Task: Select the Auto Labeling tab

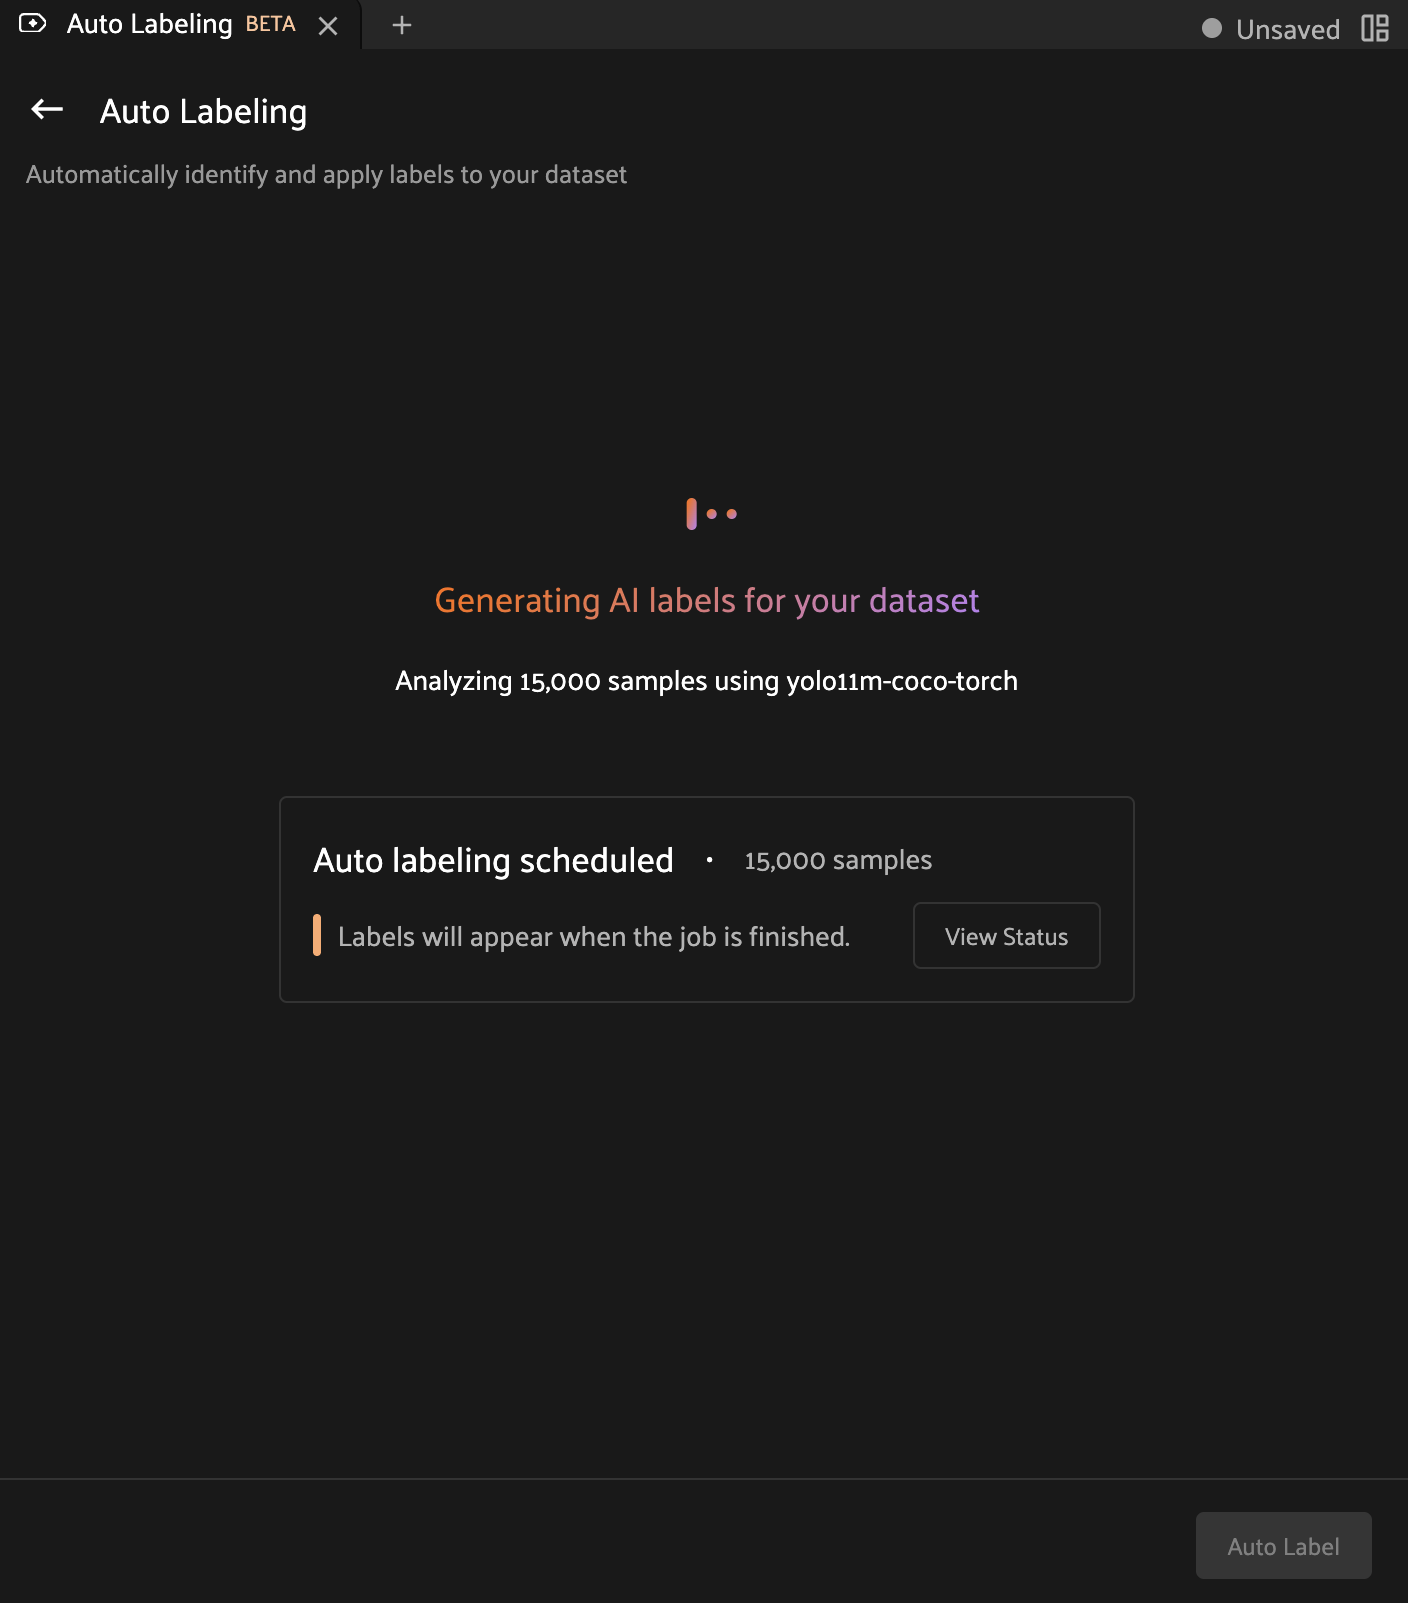Action: tap(150, 24)
